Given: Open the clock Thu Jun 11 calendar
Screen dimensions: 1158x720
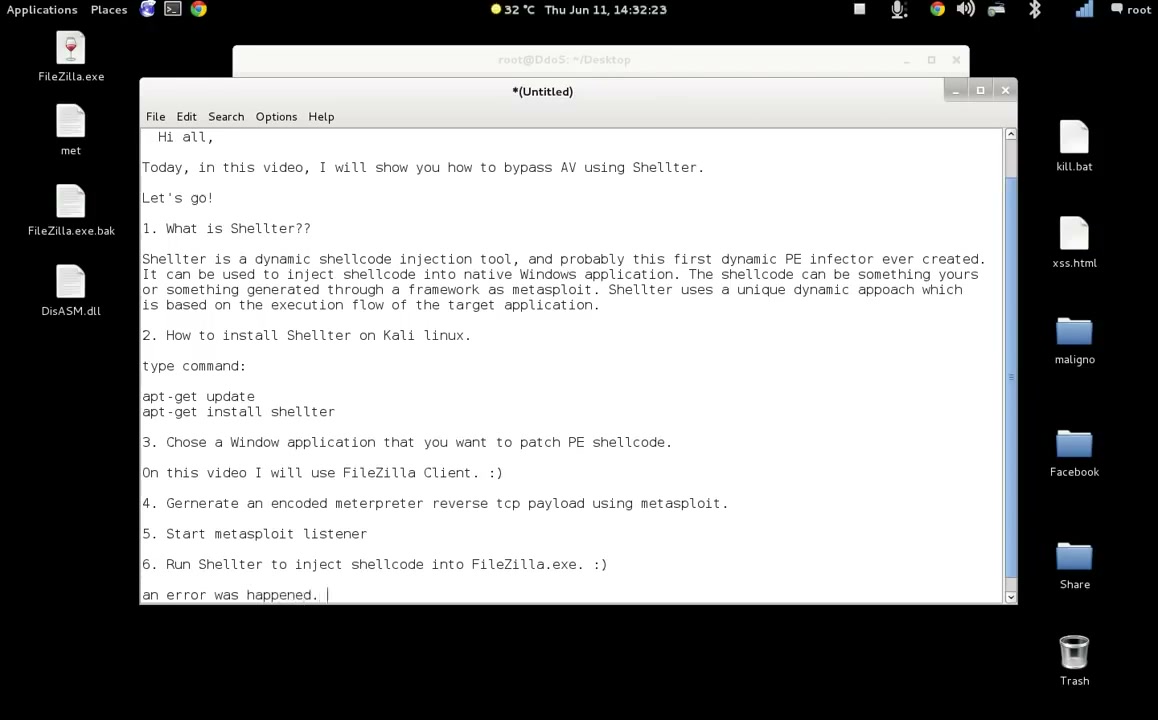Looking at the screenshot, I should click(606, 10).
